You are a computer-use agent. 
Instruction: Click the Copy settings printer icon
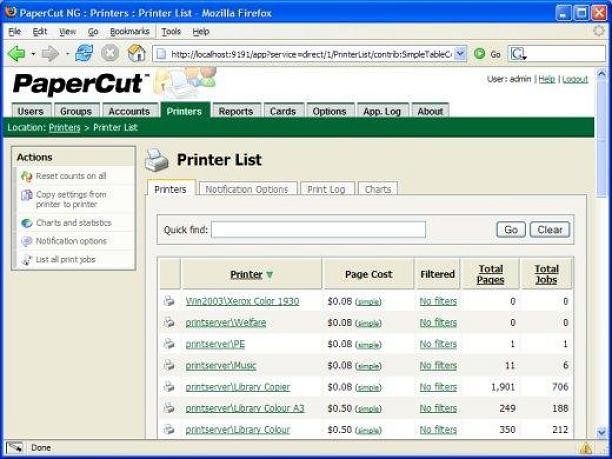pyautogui.click(x=27, y=195)
